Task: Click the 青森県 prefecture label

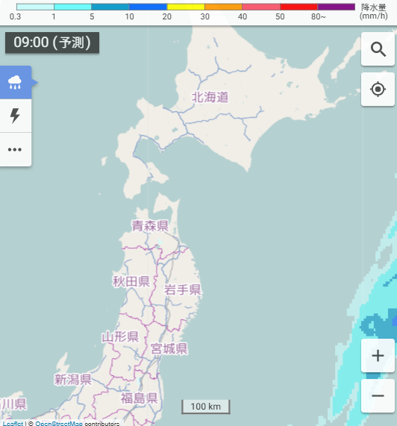Action: pos(150,226)
